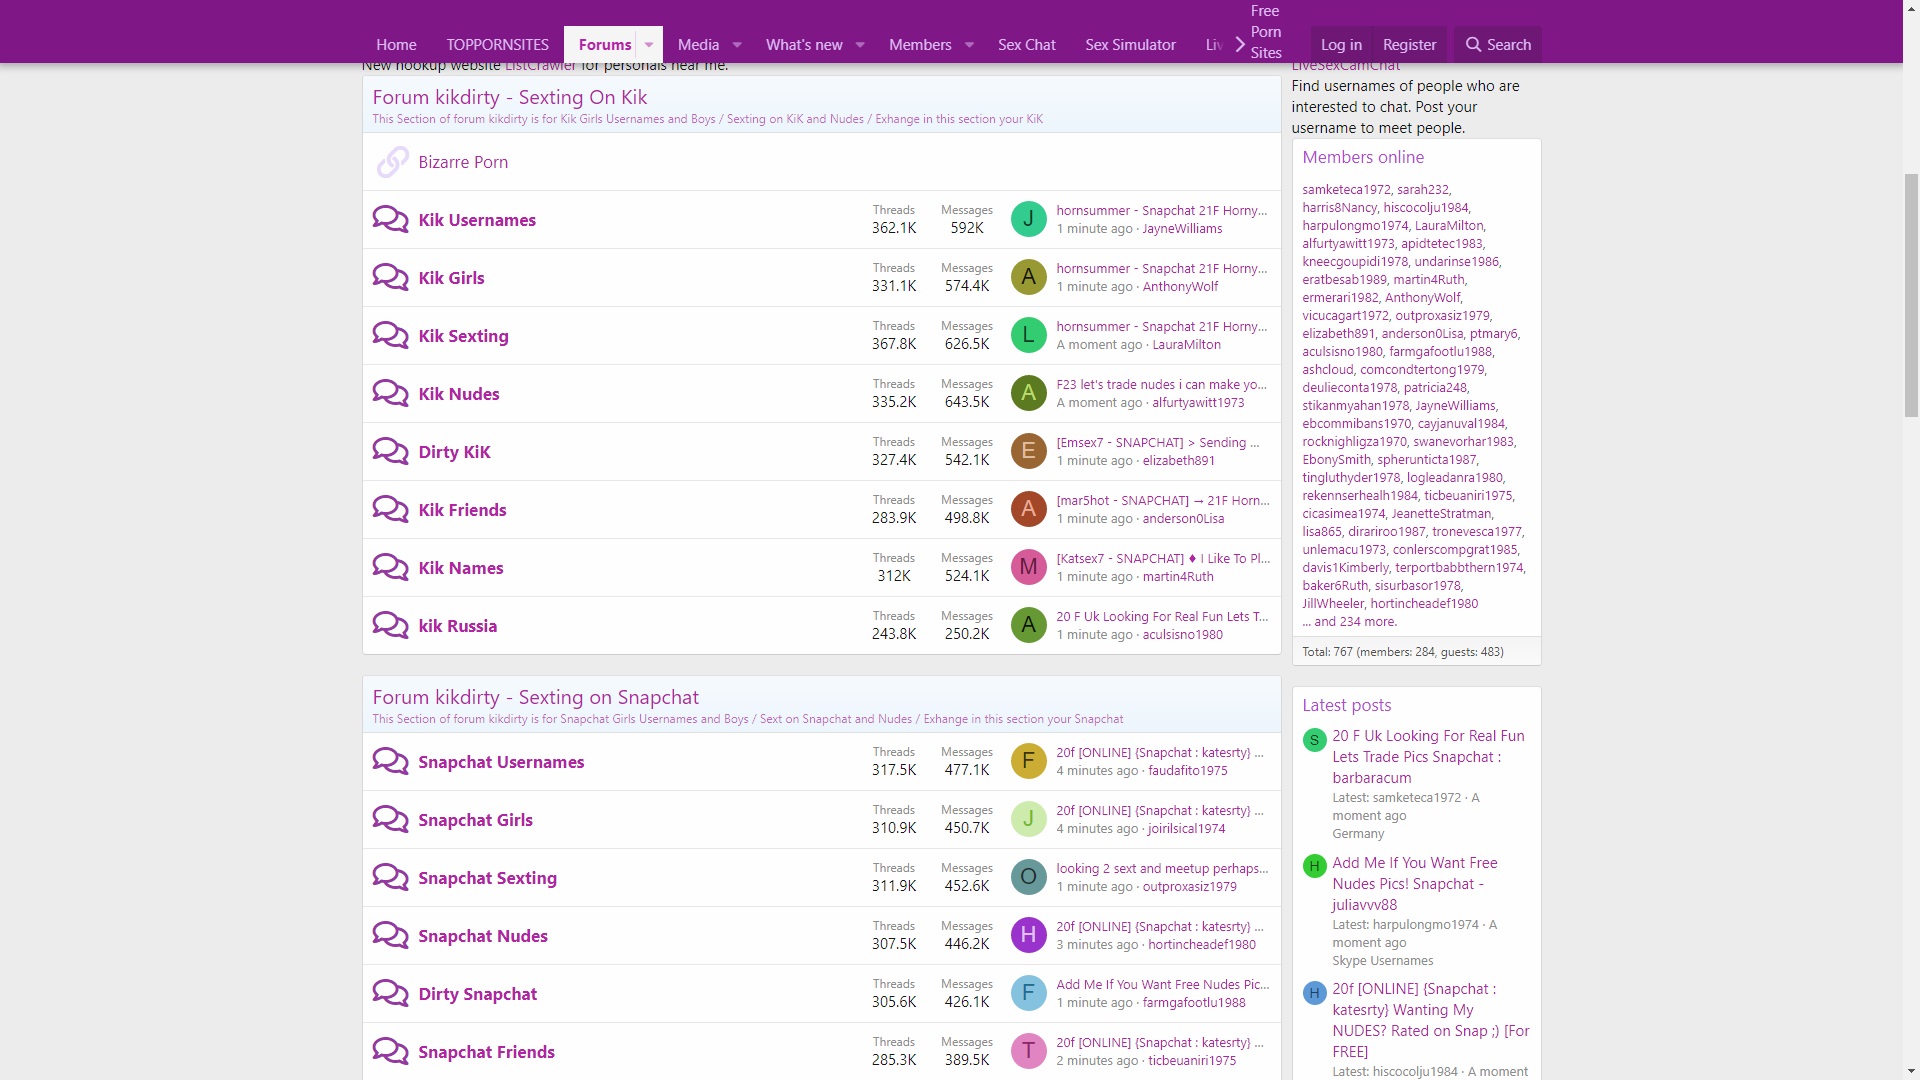The width and height of the screenshot is (1920, 1080).
Task: Open the Latest posts heading link
Action: point(1346,705)
